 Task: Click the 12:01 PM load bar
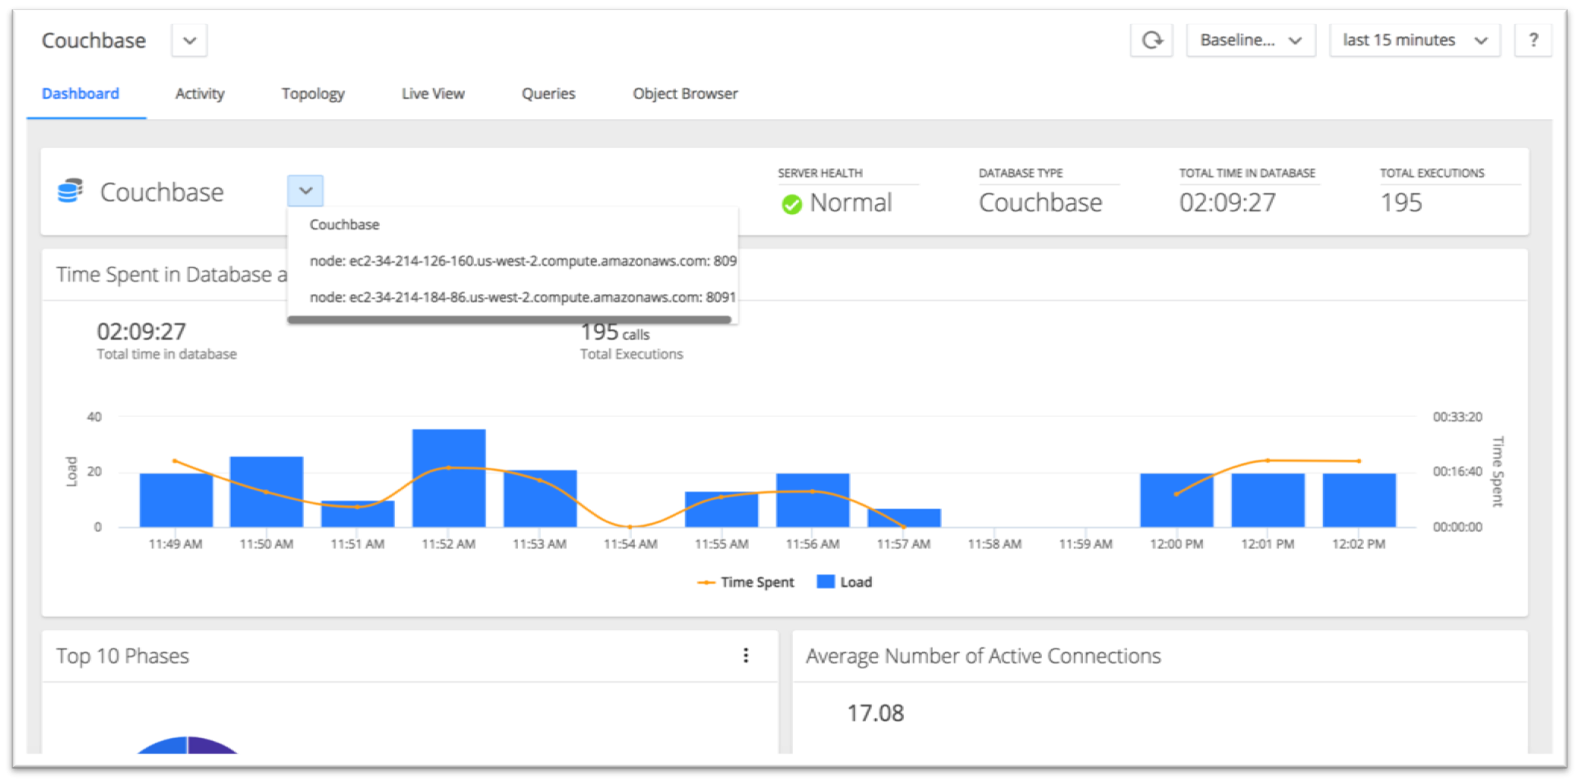(1268, 500)
